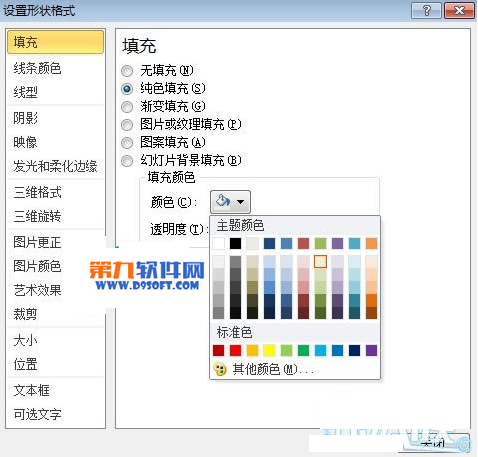Select the orange theme color swatch
Viewport: 478px width, 457px height.
point(371,243)
